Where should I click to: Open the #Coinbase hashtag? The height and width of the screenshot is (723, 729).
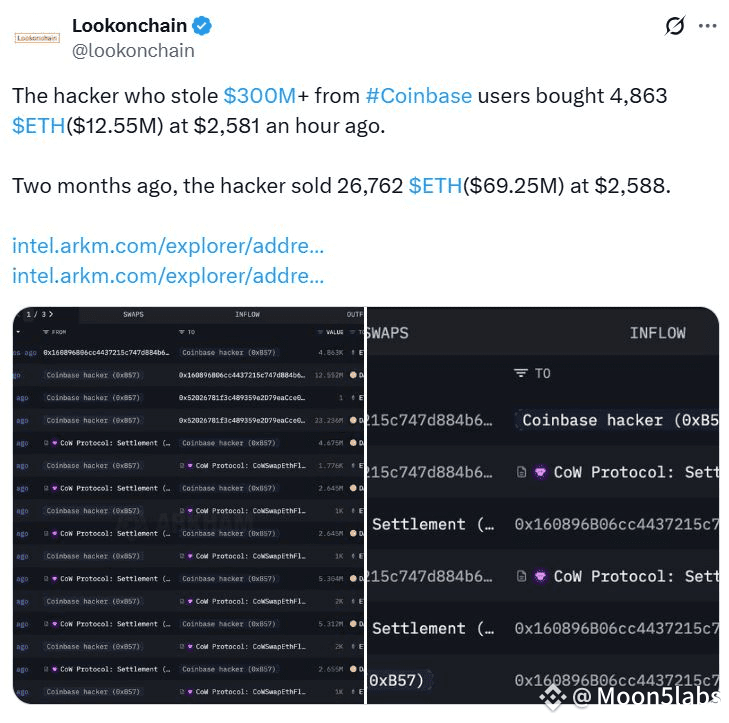(418, 96)
